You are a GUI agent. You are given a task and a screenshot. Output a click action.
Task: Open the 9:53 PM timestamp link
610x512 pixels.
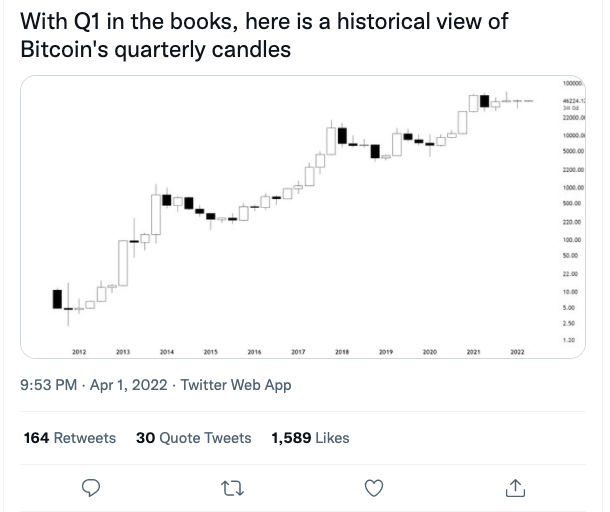click(x=49, y=385)
